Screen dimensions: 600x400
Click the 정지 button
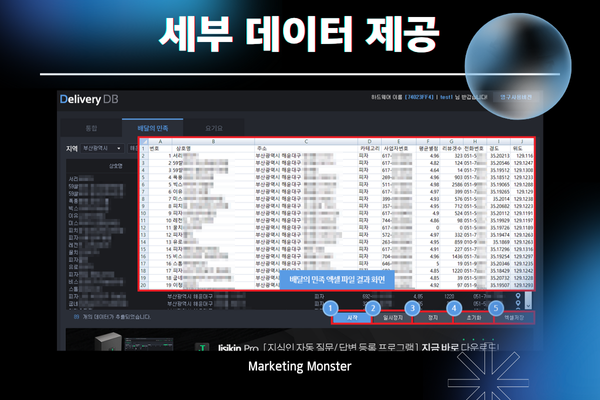point(433,318)
